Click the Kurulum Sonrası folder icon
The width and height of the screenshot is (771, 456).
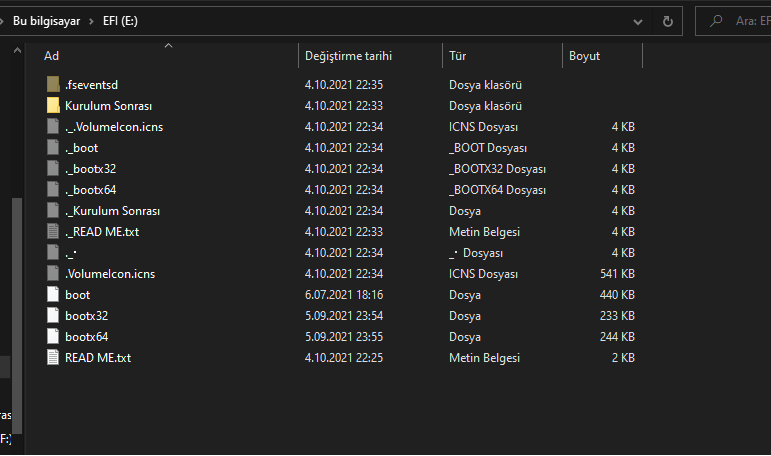tap(53, 106)
